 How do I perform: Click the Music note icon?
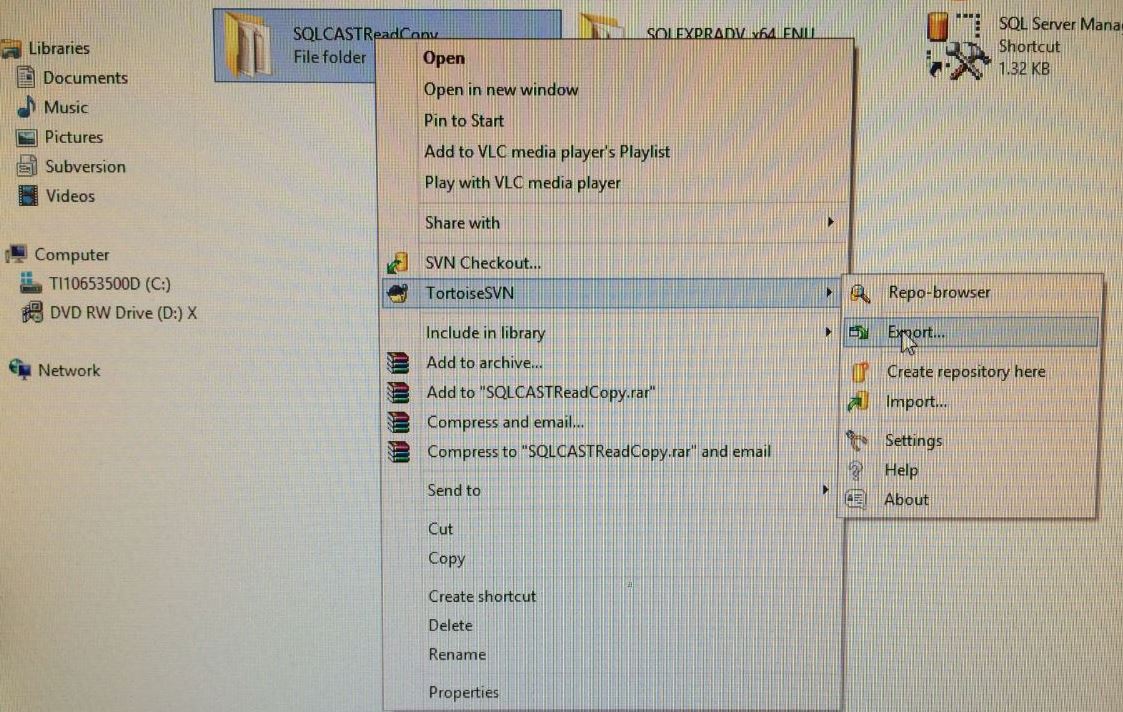point(26,107)
